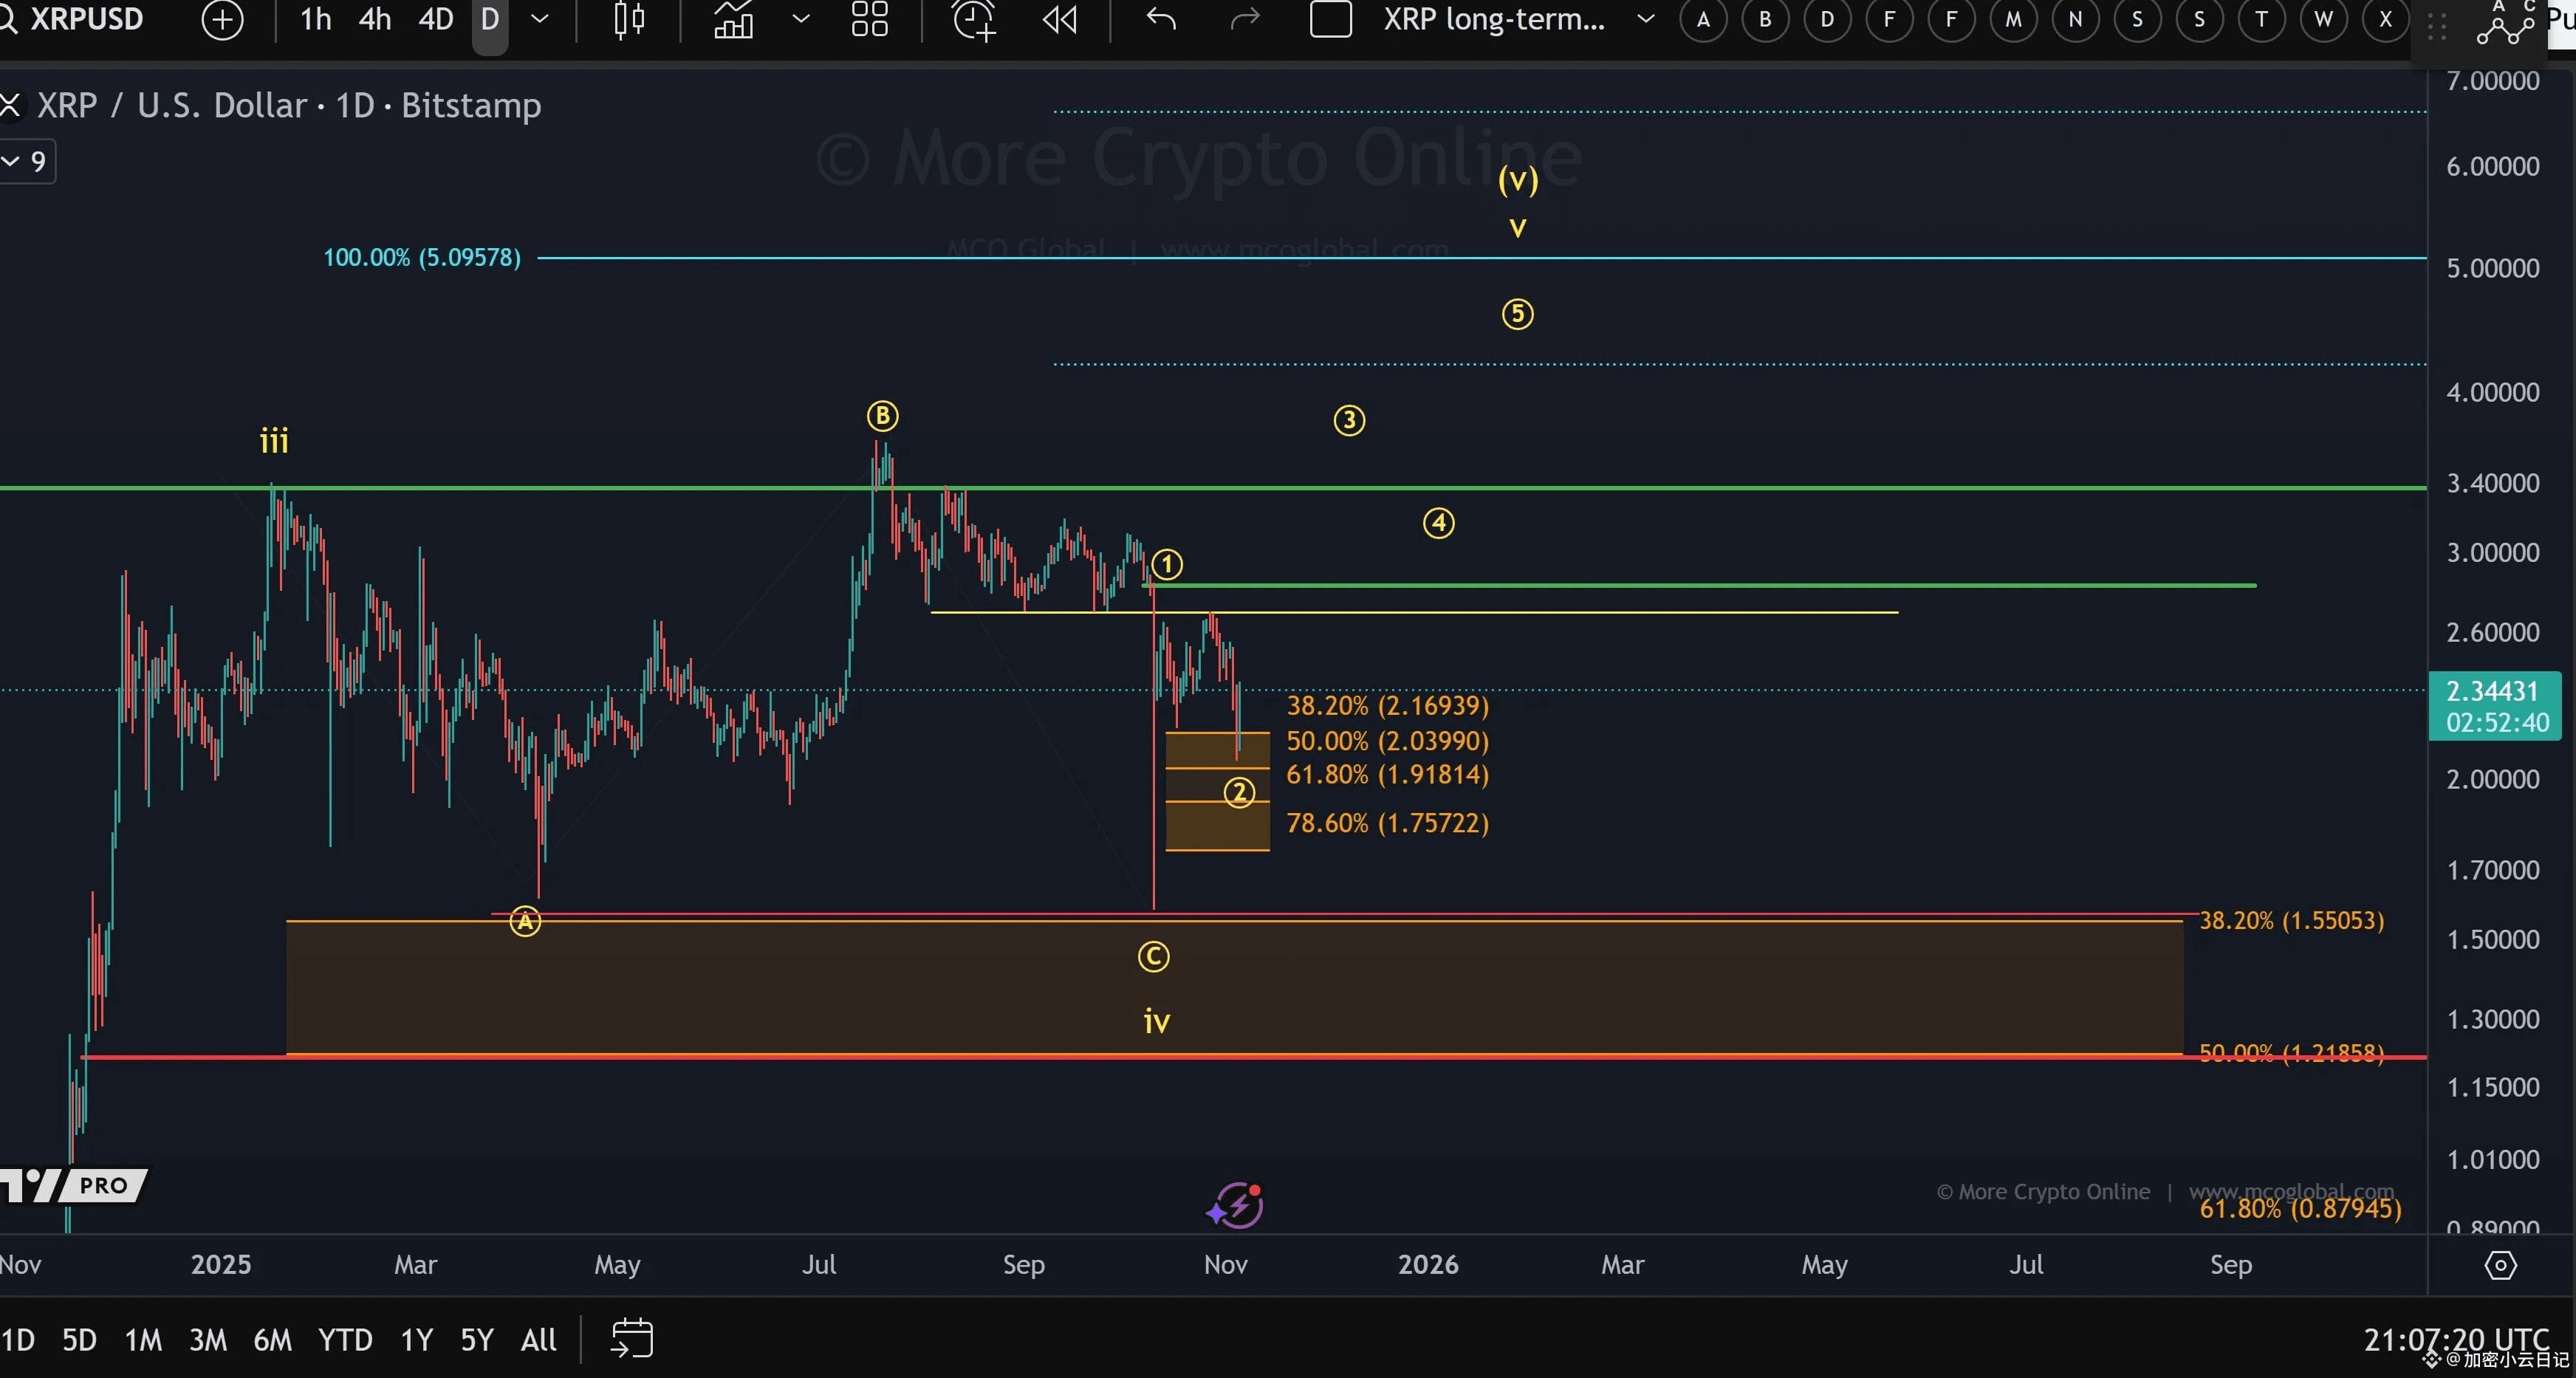
Task: Click the undo arrow
Action: pyautogui.click(x=1161, y=19)
